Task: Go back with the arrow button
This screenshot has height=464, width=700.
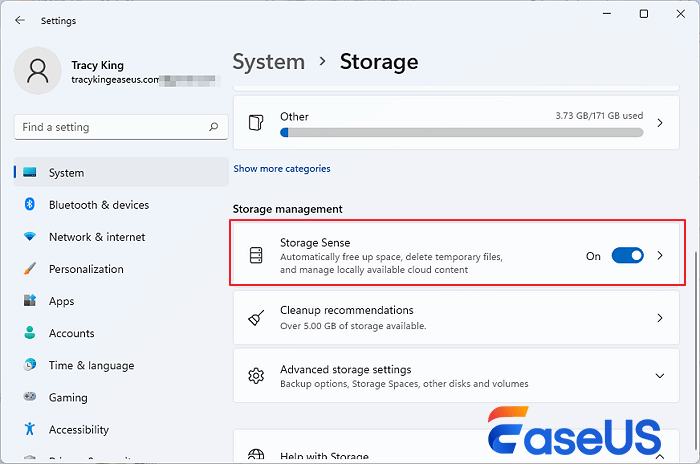Action: (x=20, y=20)
